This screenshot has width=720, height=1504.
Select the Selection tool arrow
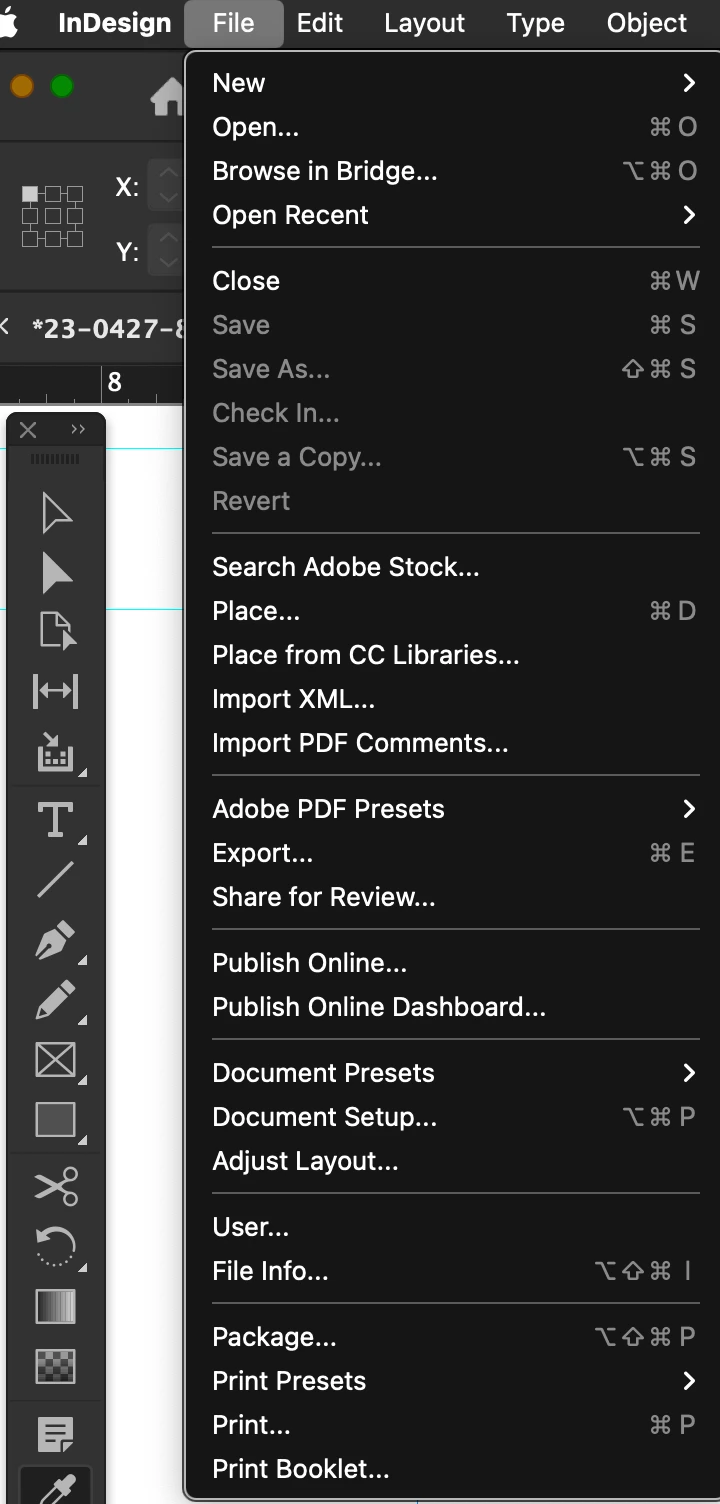56,513
